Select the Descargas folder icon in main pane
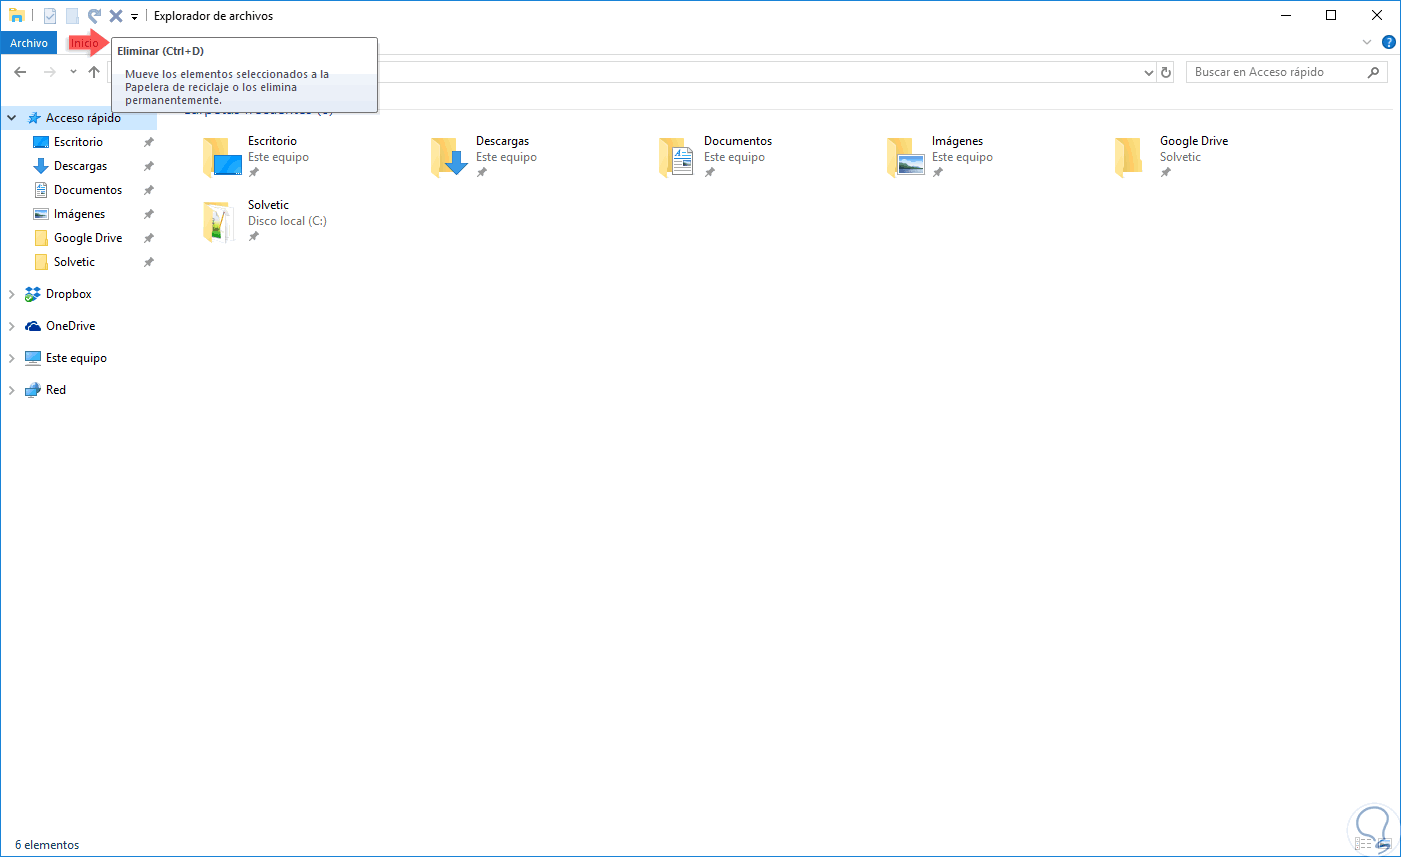The height and width of the screenshot is (857, 1401). (x=450, y=157)
